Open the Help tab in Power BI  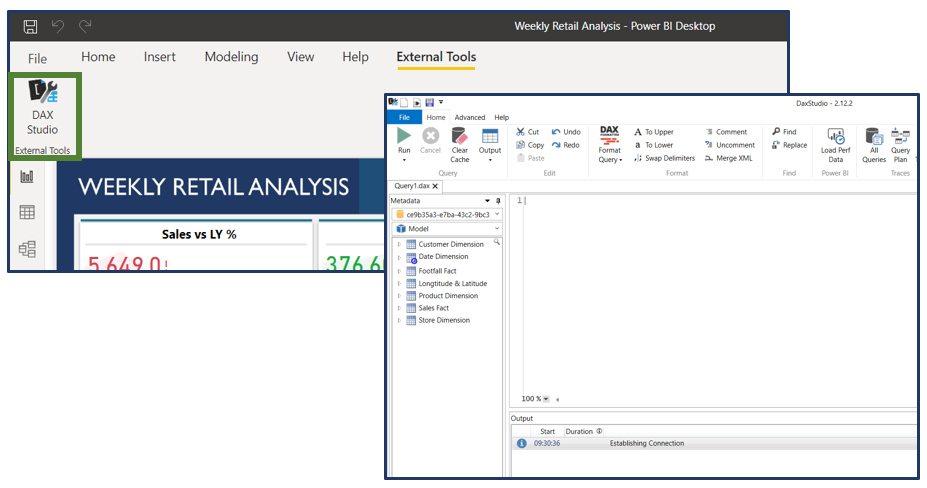(355, 57)
